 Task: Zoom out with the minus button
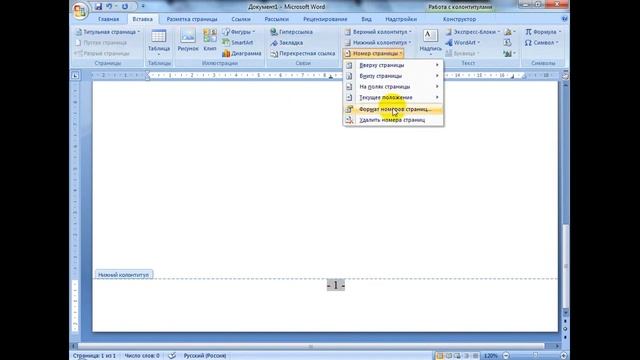click(x=506, y=356)
